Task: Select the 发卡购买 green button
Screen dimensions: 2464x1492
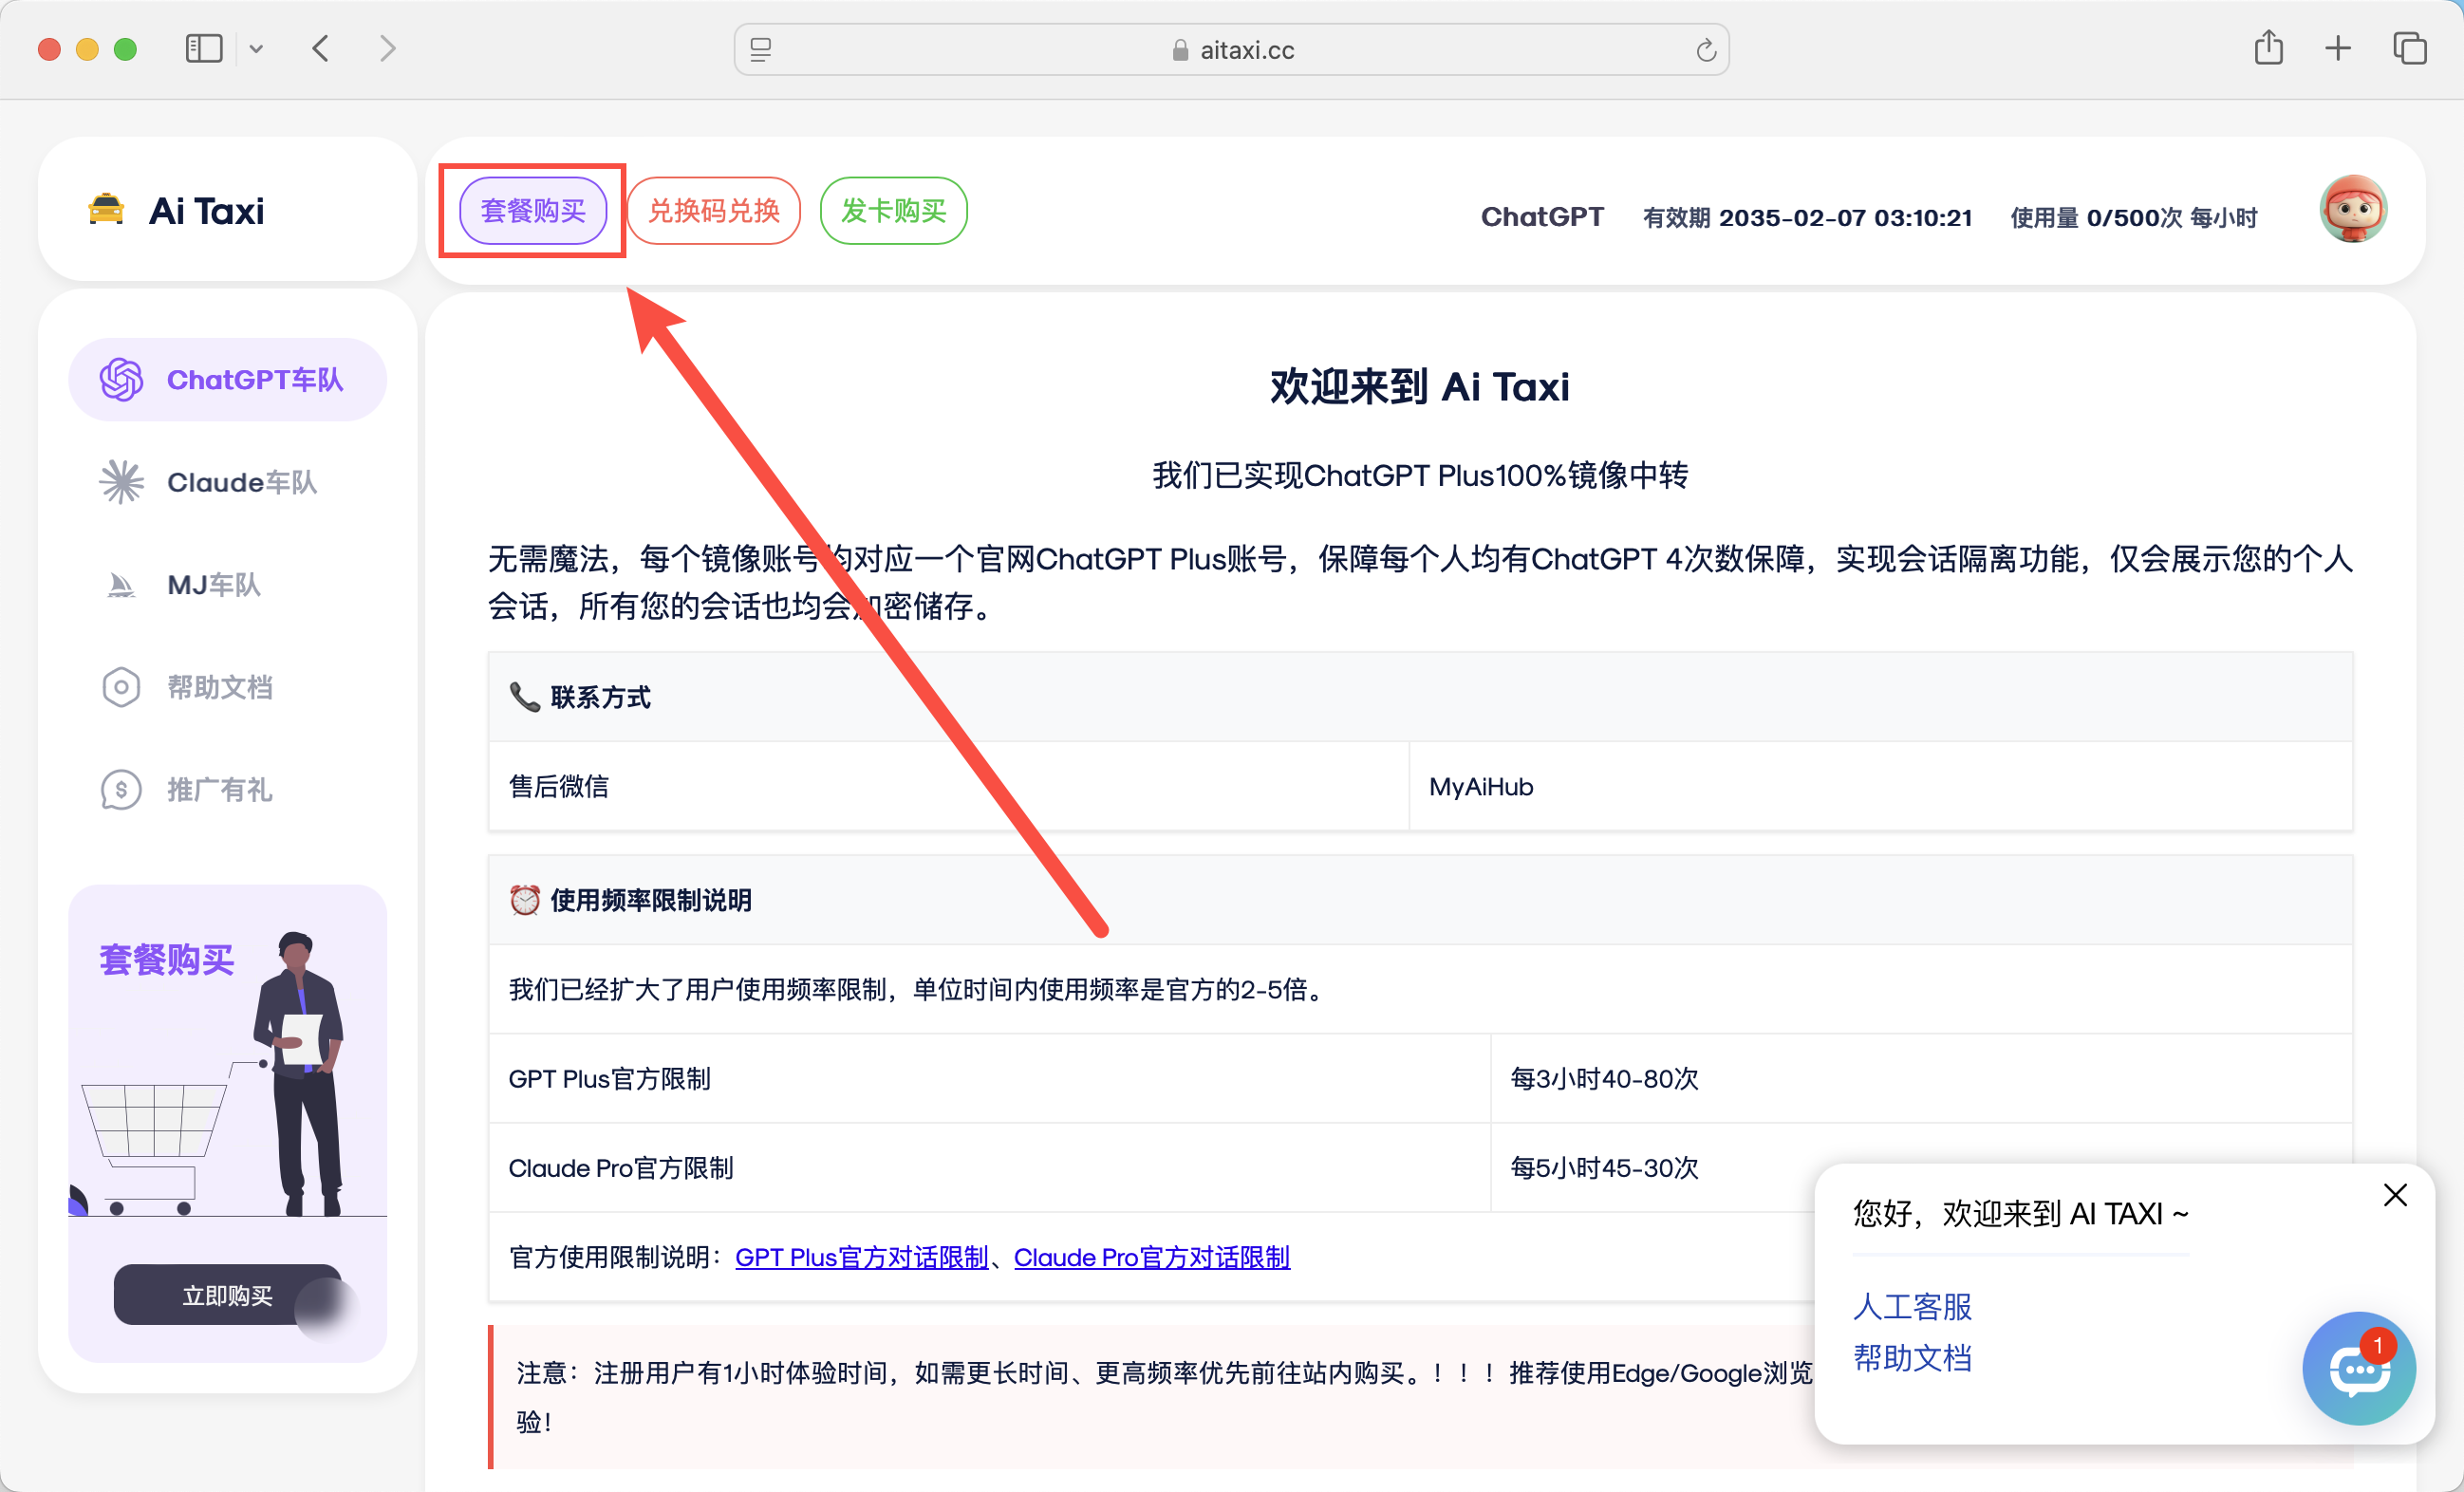Action: [x=893, y=211]
